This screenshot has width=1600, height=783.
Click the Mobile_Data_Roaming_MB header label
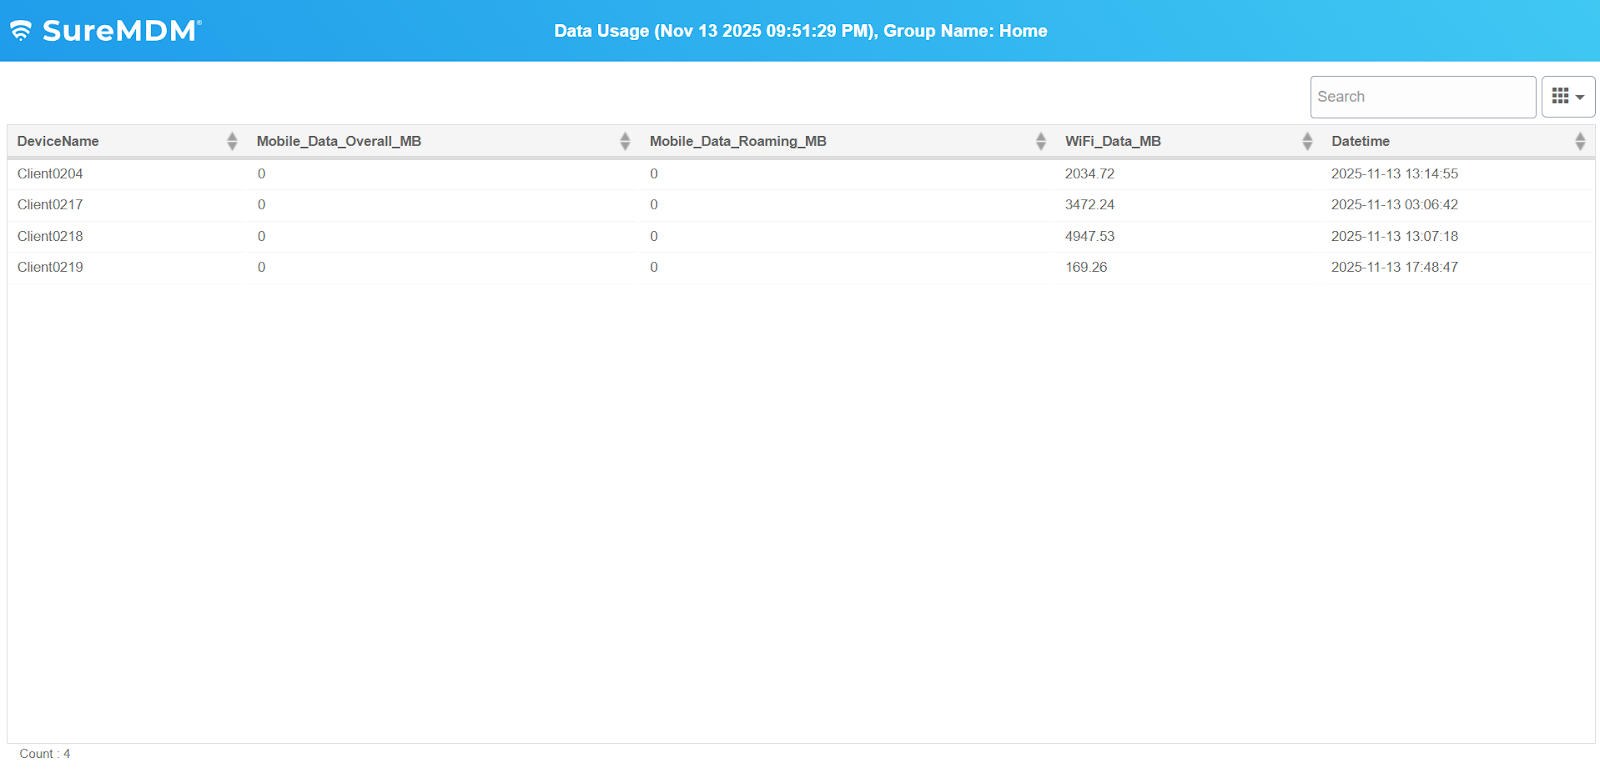(x=738, y=141)
